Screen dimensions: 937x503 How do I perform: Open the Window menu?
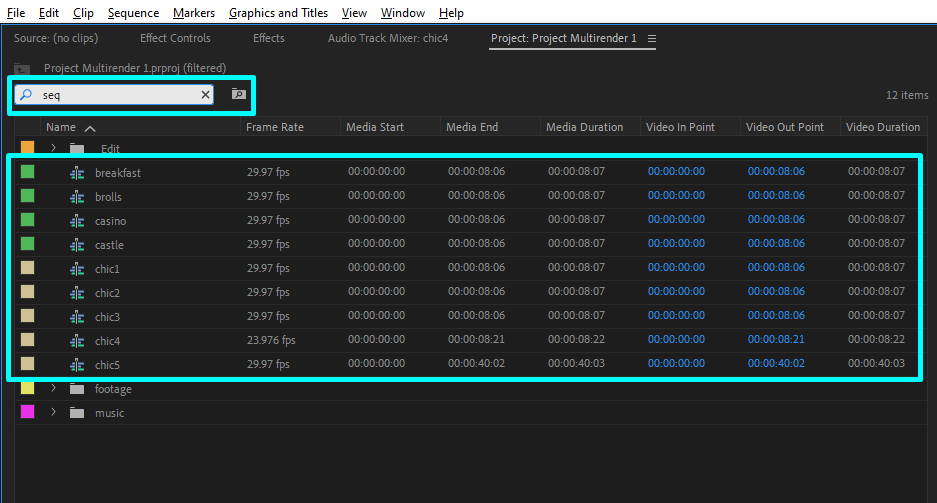pyautogui.click(x=403, y=13)
